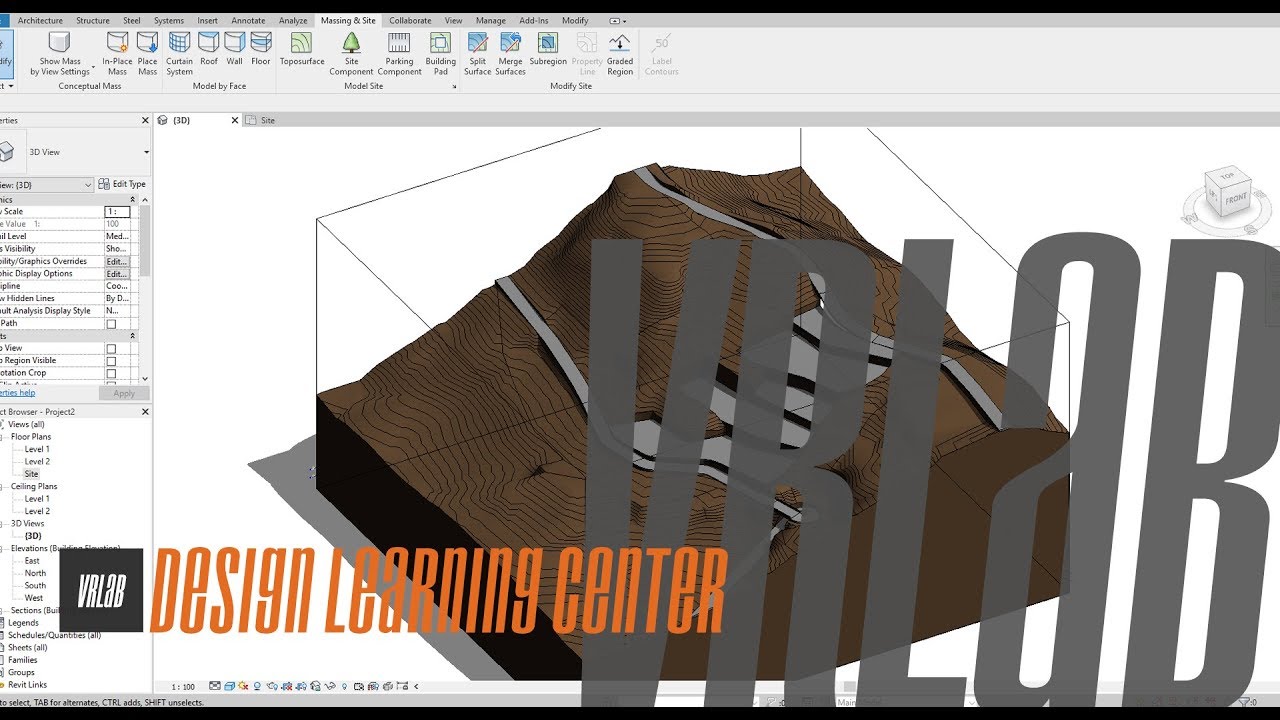This screenshot has height=720, width=1280.
Task: Enable Annotation Crop checkbox
Action: point(111,373)
